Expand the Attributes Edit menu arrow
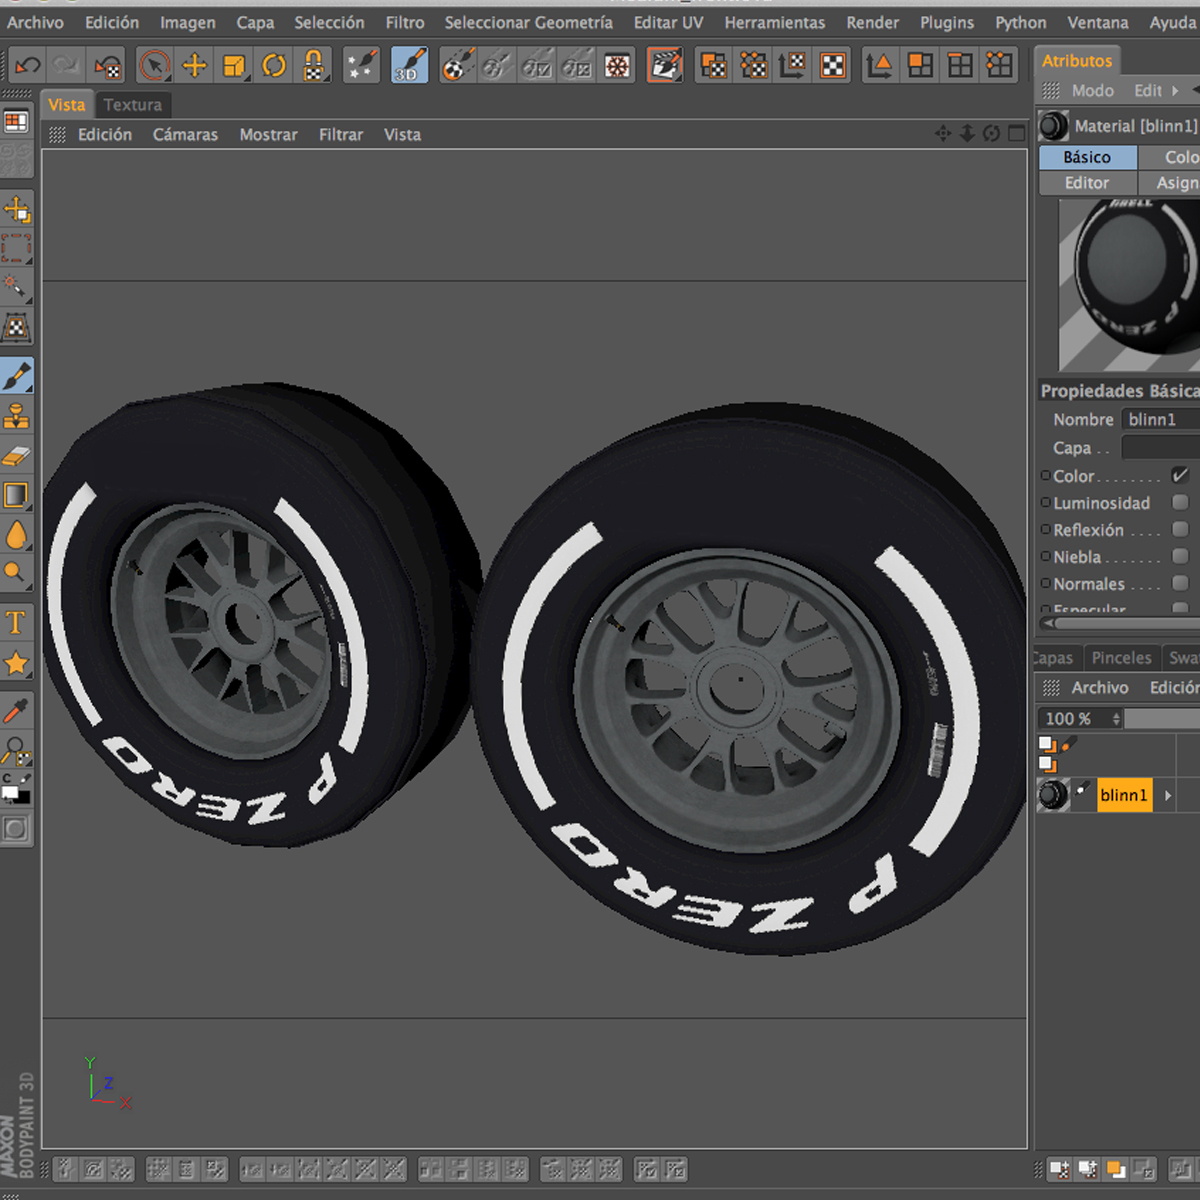Image resolution: width=1200 pixels, height=1200 pixels. pos(1175,91)
